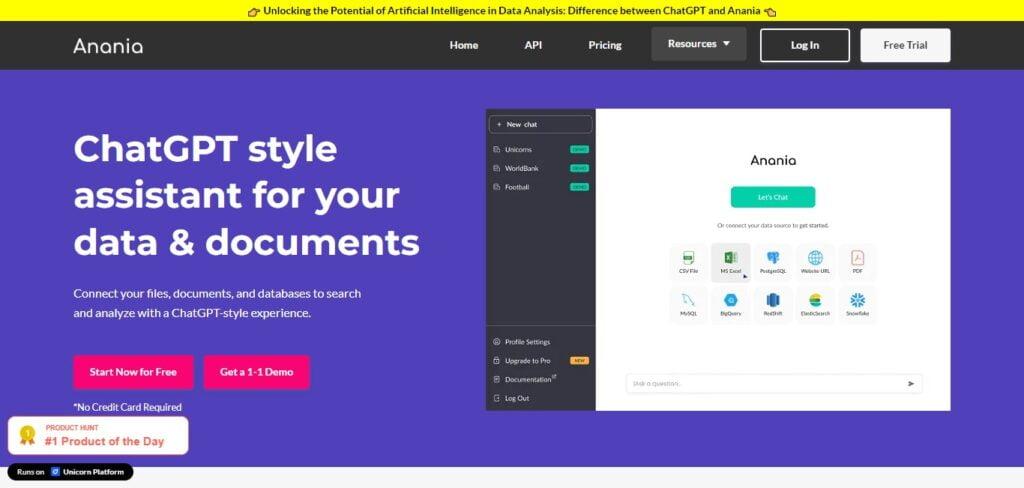
Task: Click the DEMO badge beside Unicorns
Action: pyautogui.click(x=579, y=150)
